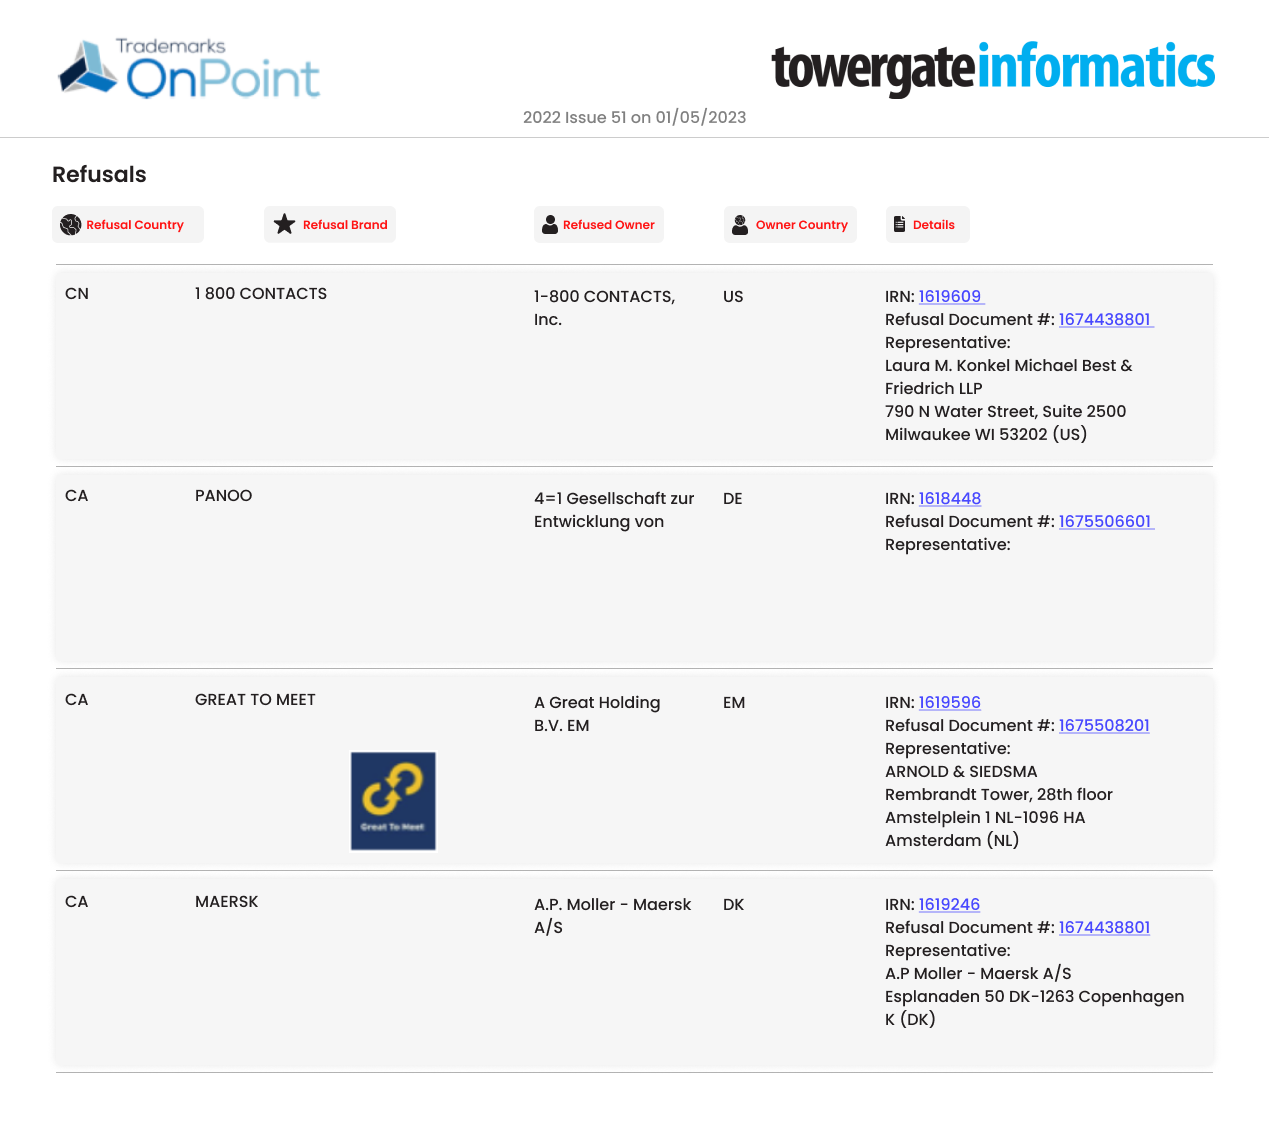Click the person icon beside Owner Country
The width and height of the screenshot is (1269, 1130).
[x=740, y=225]
